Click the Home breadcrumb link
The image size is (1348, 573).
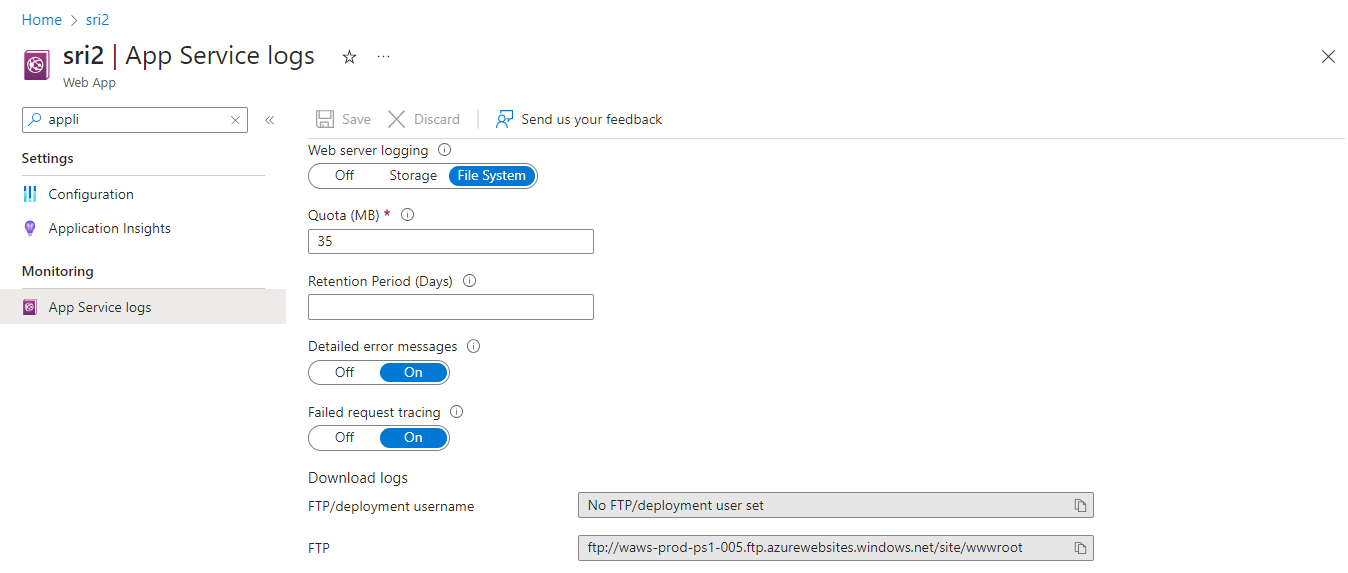pyautogui.click(x=41, y=20)
